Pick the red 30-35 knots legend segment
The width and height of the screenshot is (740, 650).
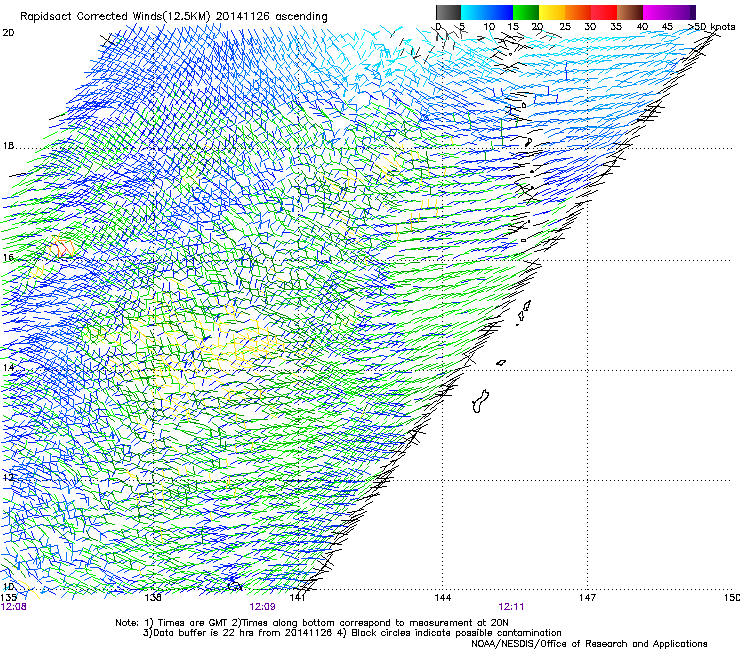[x=604, y=12]
